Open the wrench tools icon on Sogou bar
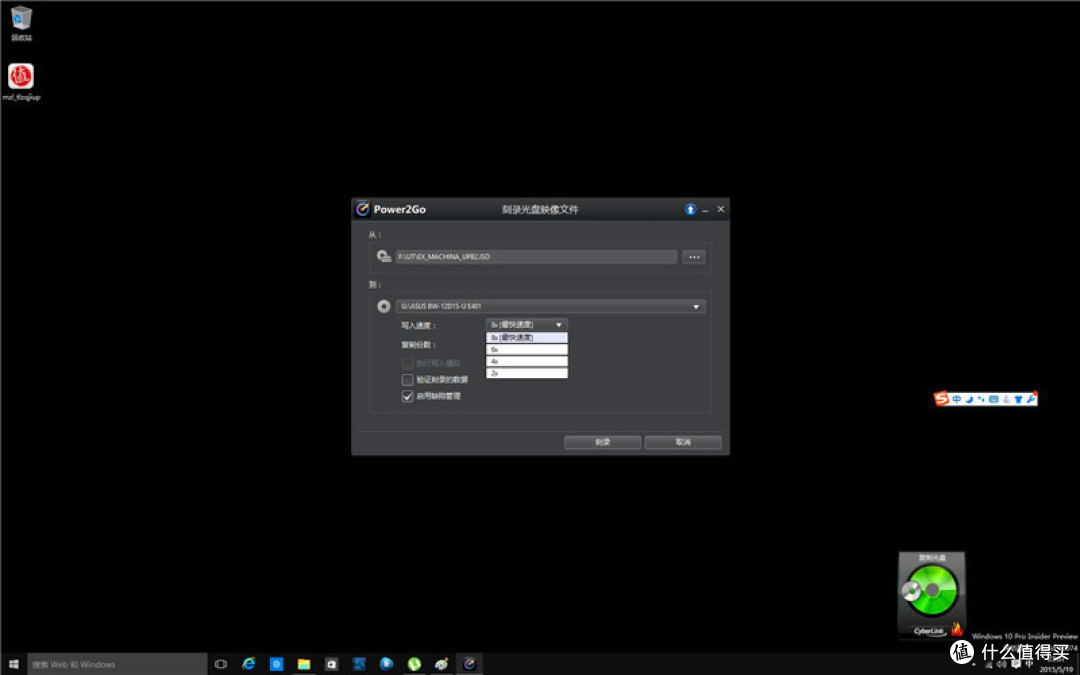 click(x=1030, y=399)
